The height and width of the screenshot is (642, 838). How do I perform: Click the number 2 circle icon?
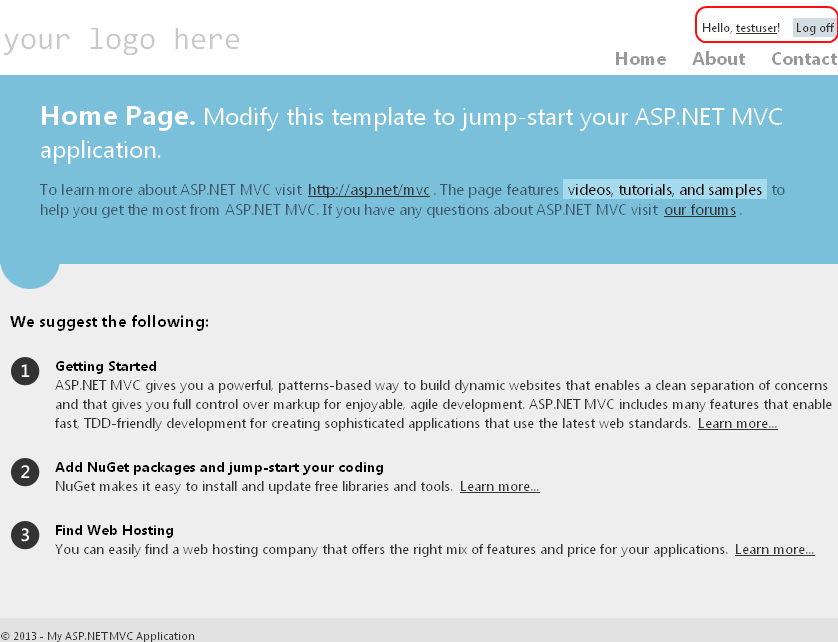coord(25,472)
